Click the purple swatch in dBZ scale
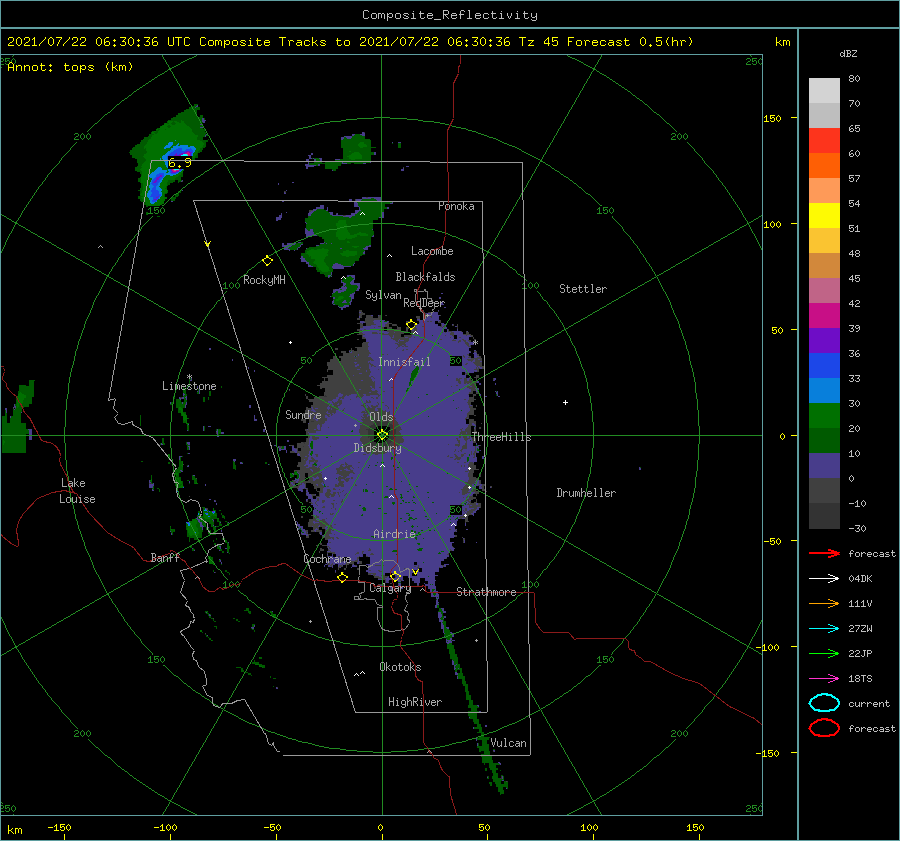 (824, 341)
